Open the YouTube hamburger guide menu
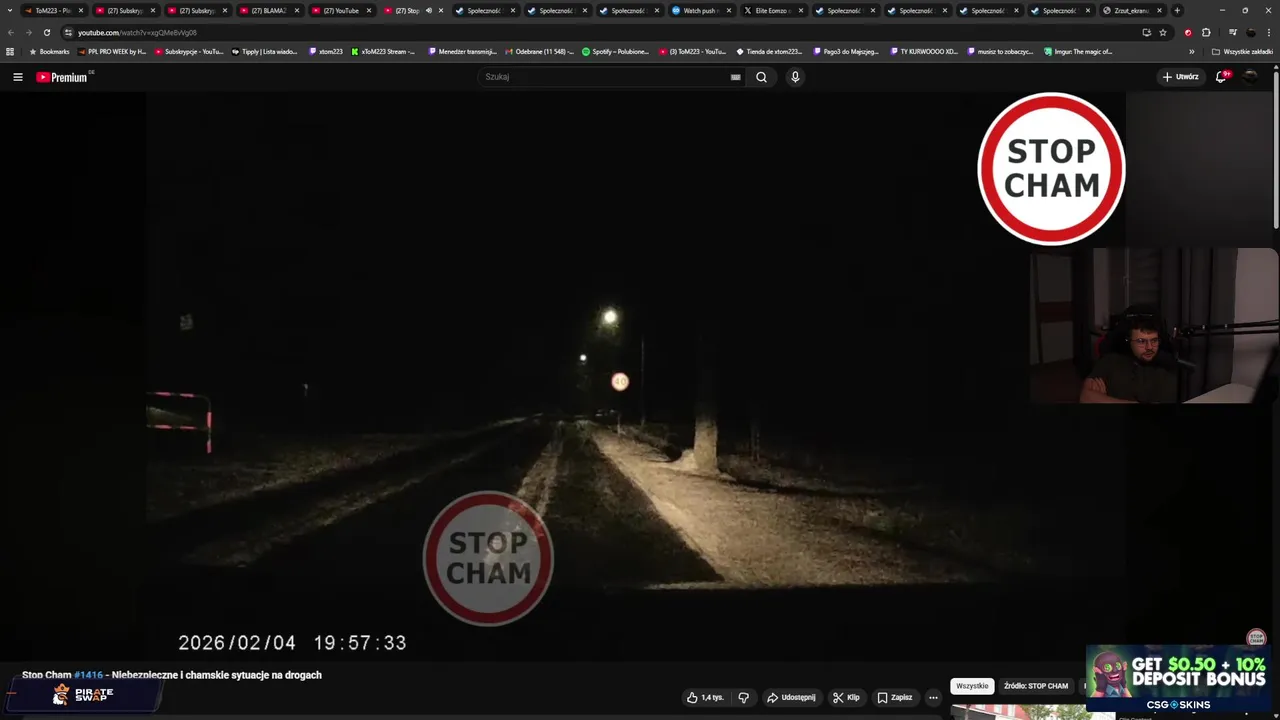1280x720 pixels. coord(17,77)
